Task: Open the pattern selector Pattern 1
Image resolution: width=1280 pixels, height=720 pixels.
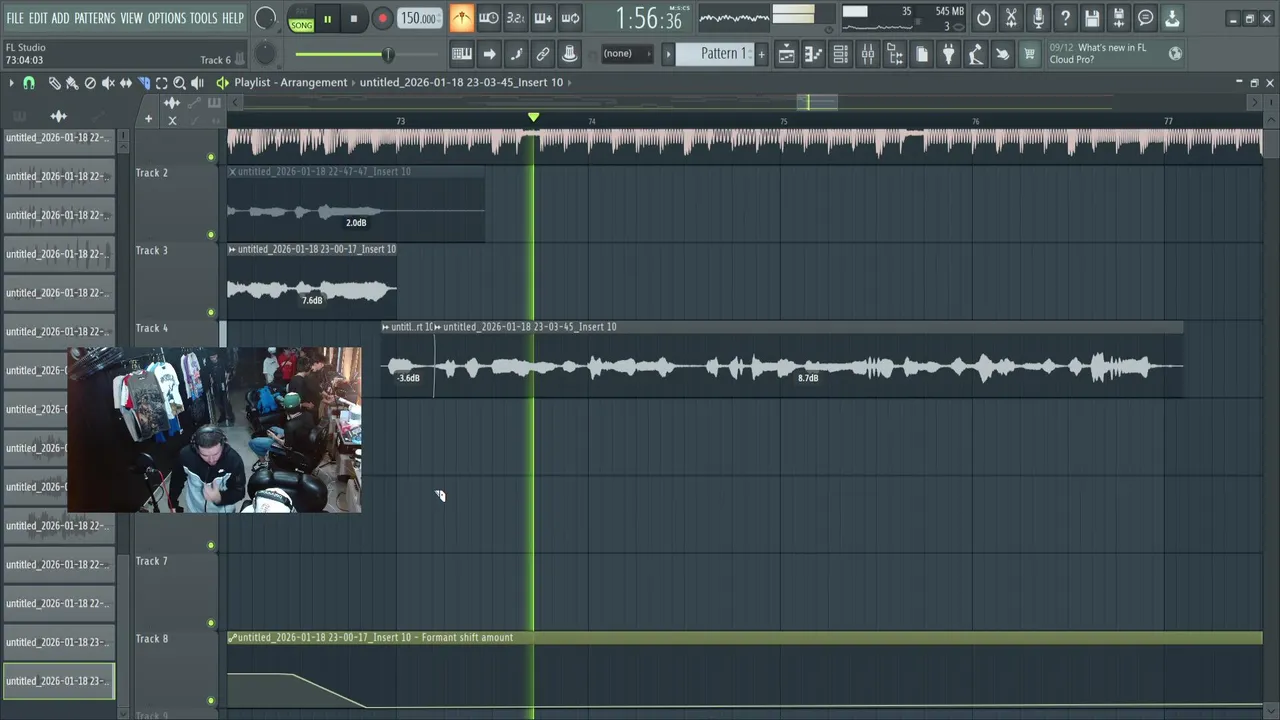Action: pyautogui.click(x=716, y=54)
